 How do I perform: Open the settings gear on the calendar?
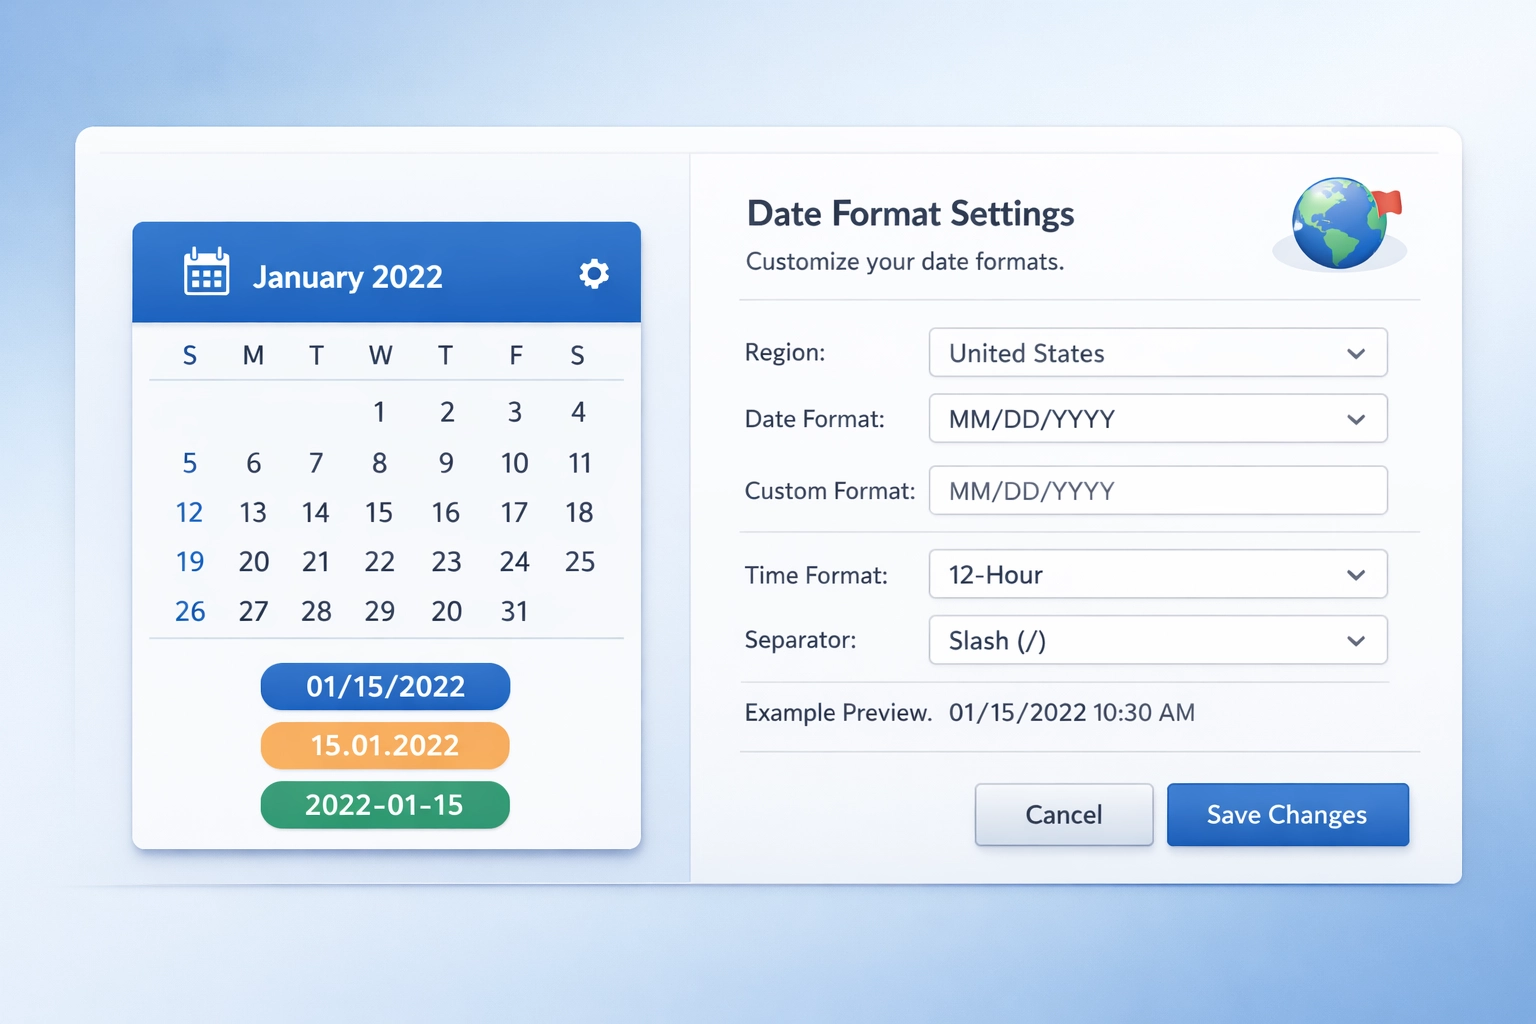tap(593, 273)
